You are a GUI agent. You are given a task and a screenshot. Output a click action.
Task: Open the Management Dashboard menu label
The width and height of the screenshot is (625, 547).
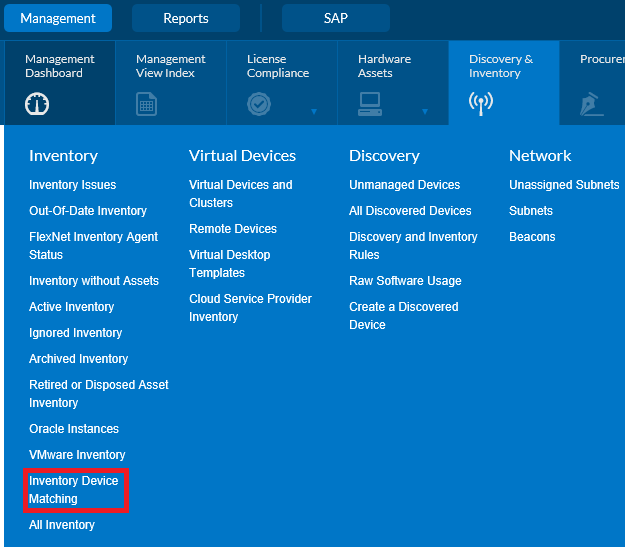tap(60, 66)
